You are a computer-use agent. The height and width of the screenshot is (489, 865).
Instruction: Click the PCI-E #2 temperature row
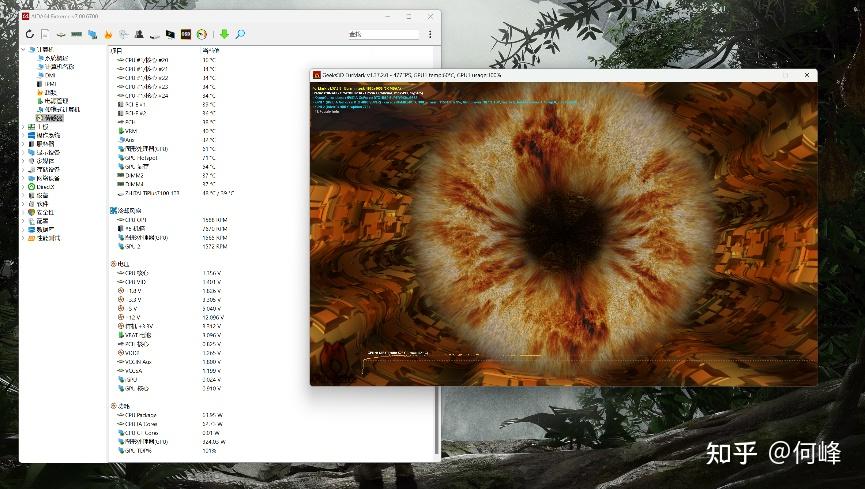pos(167,113)
